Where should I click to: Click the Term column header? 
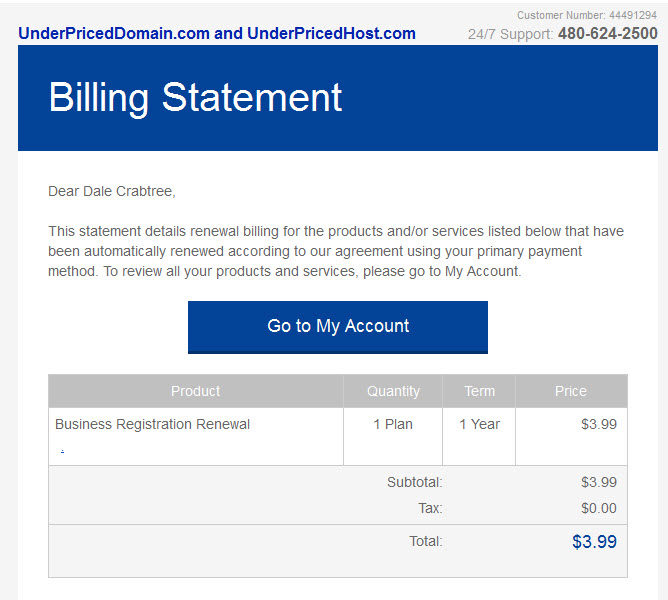coord(479,391)
